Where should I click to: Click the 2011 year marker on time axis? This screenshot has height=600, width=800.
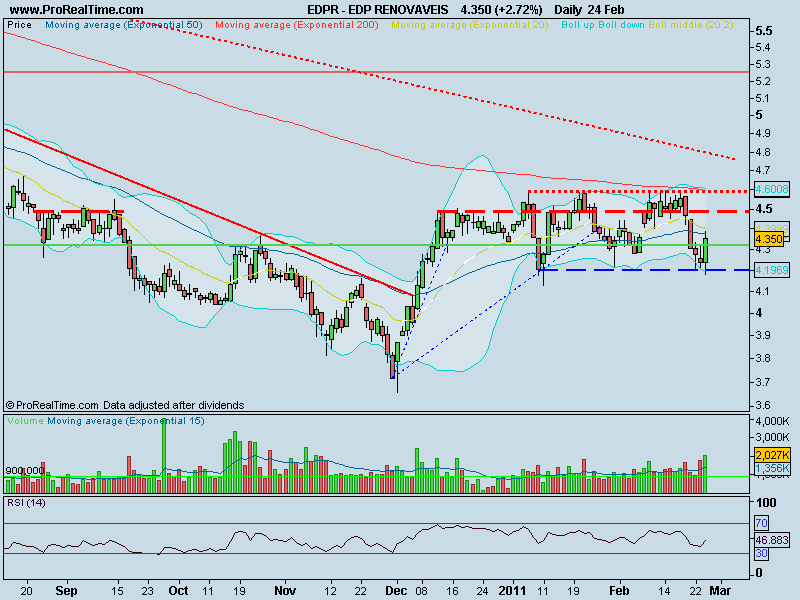pyautogui.click(x=512, y=591)
